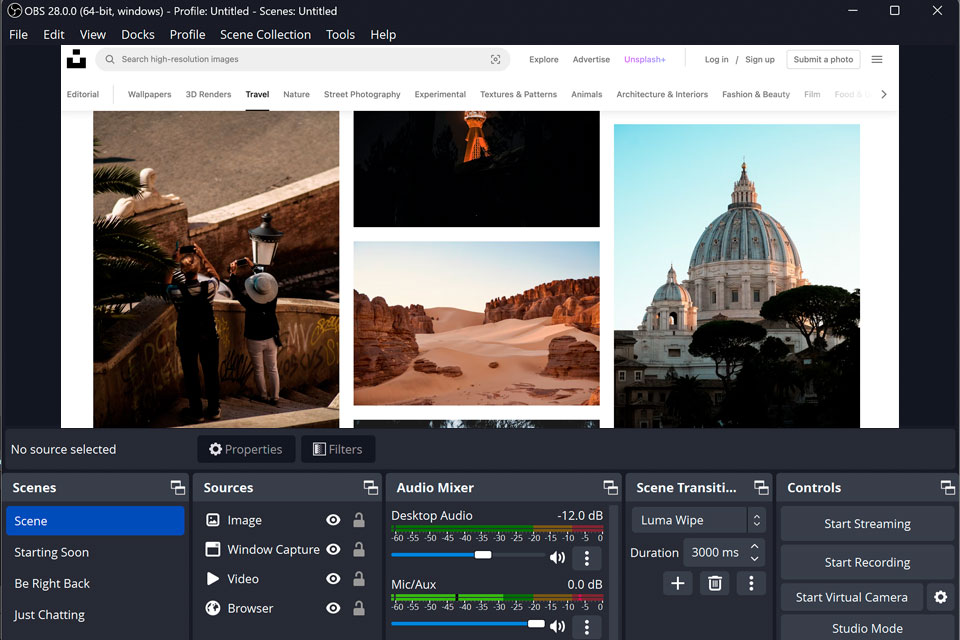Click Submit a photo button in preview
The image size is (960, 640).
click(x=823, y=59)
